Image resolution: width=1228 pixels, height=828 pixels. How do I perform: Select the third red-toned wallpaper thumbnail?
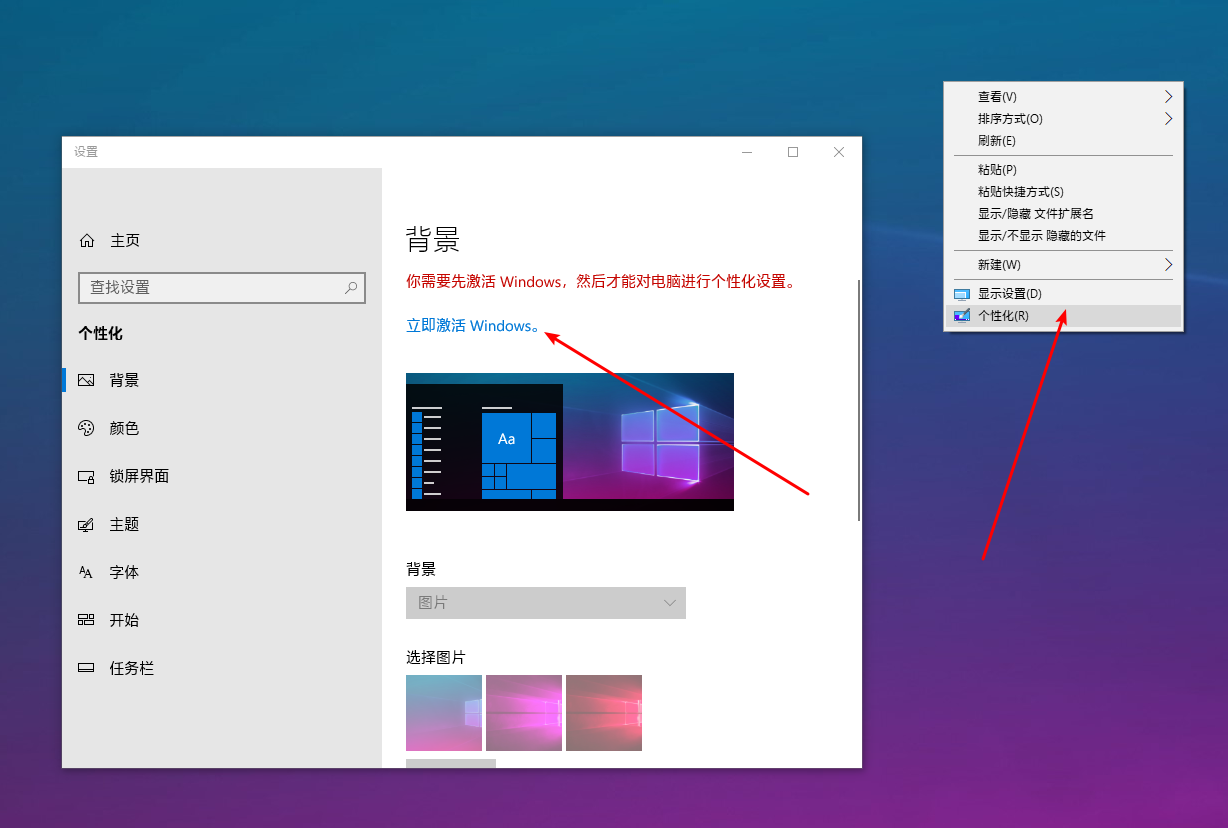(x=604, y=713)
